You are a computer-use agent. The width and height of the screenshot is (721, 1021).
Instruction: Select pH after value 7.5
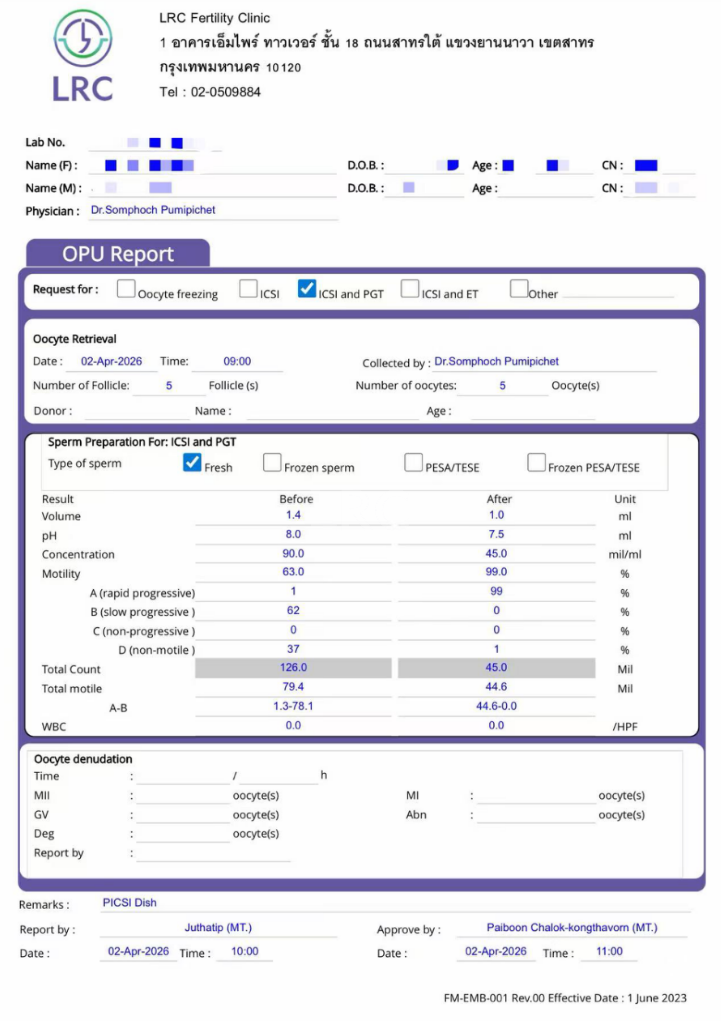[496, 535]
